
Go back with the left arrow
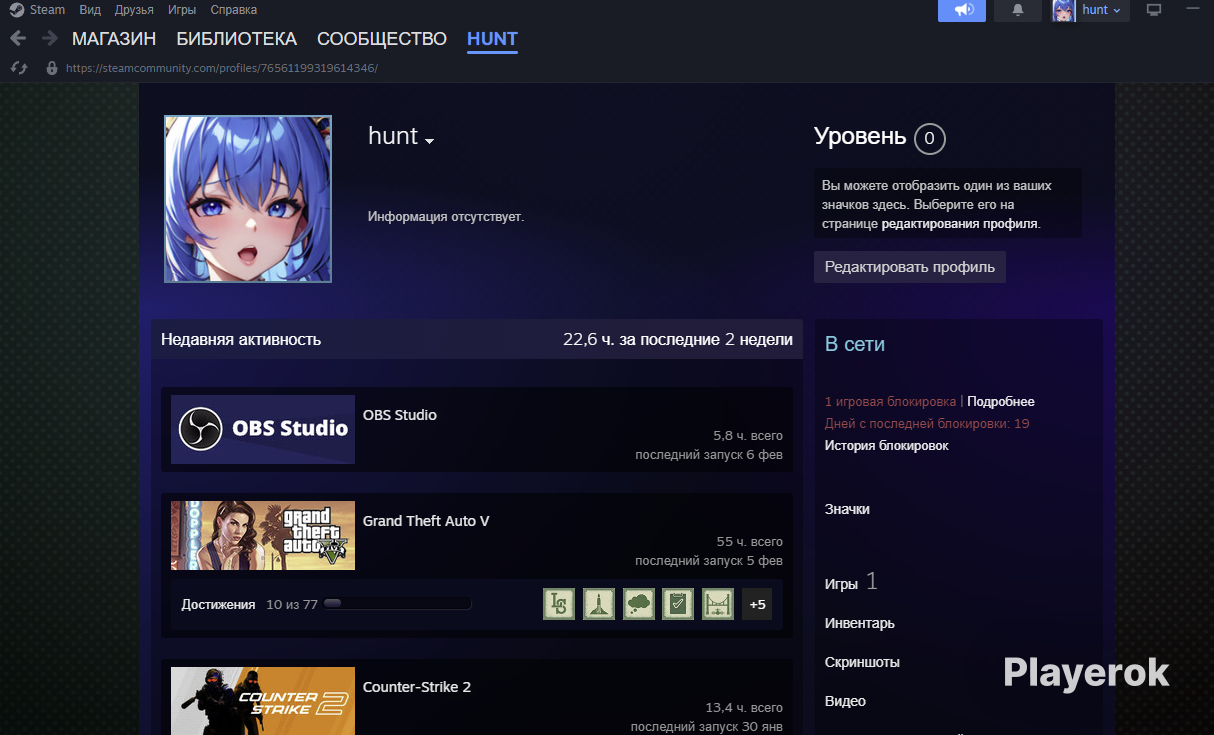[x=18, y=39]
